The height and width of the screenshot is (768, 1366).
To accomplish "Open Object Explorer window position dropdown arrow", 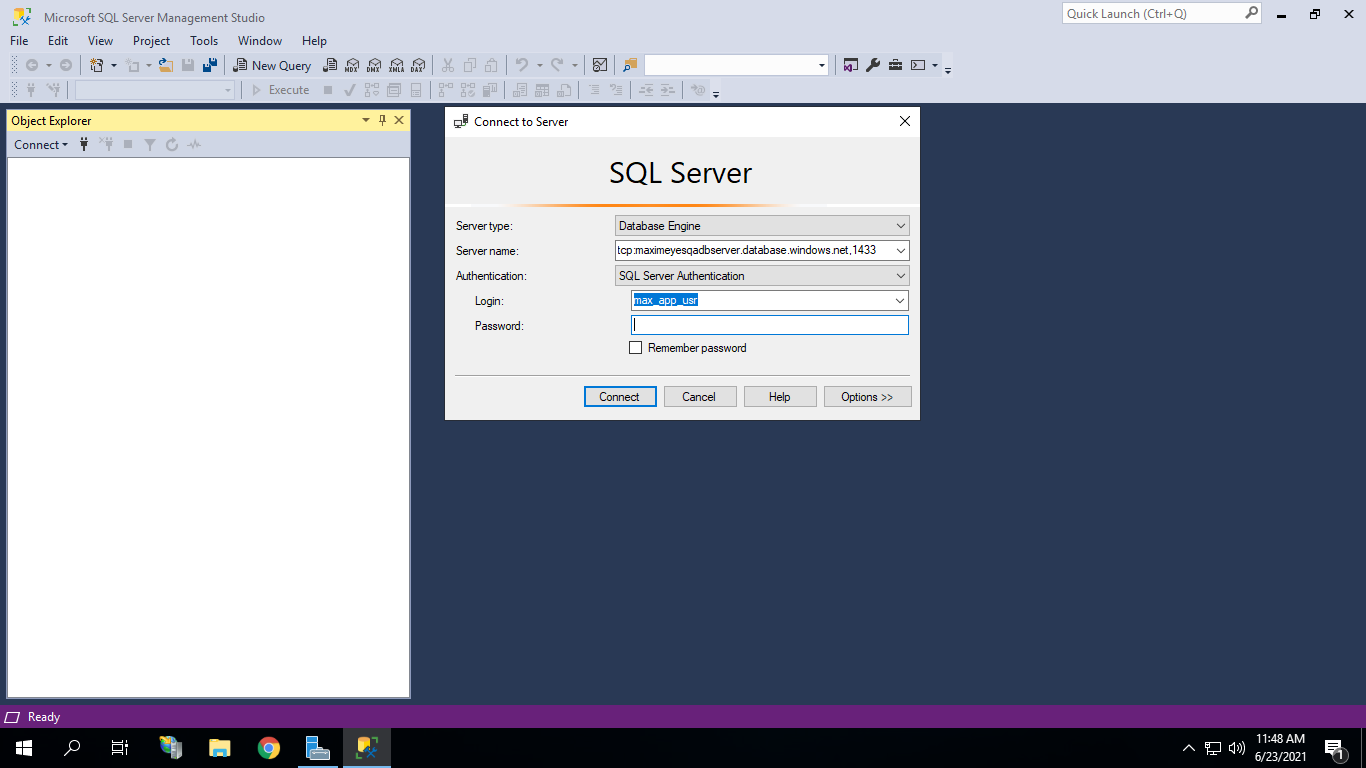I will (x=366, y=120).
